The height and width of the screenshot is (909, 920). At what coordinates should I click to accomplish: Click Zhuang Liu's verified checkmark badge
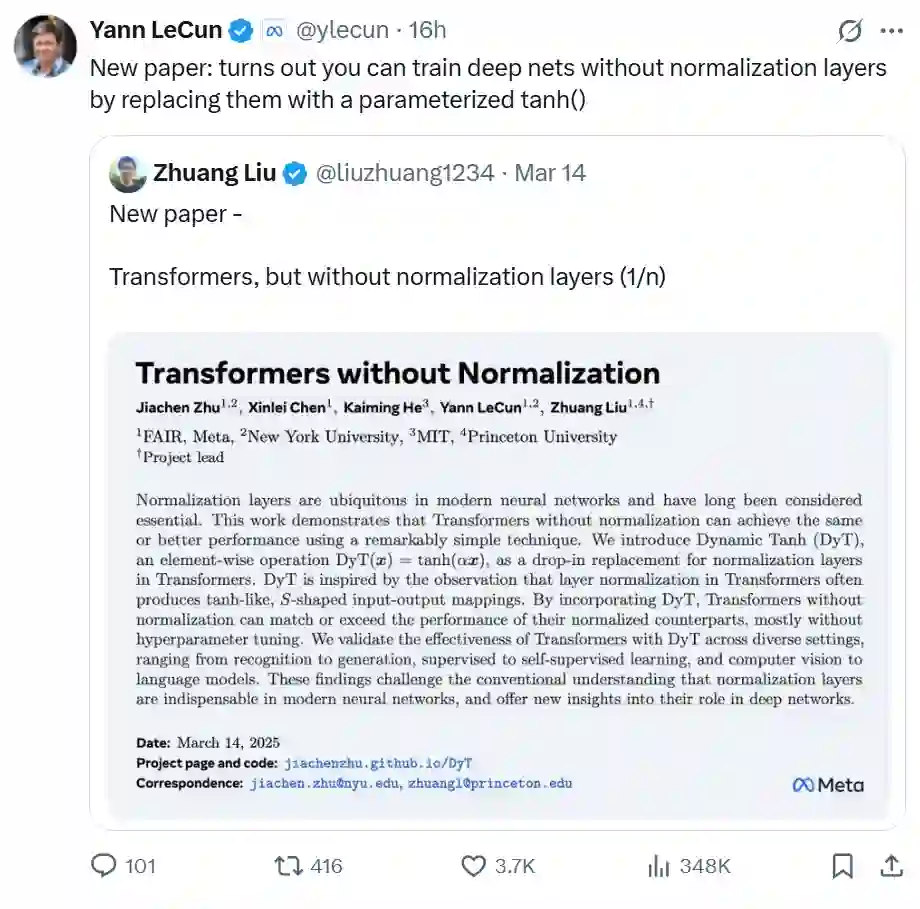point(295,173)
